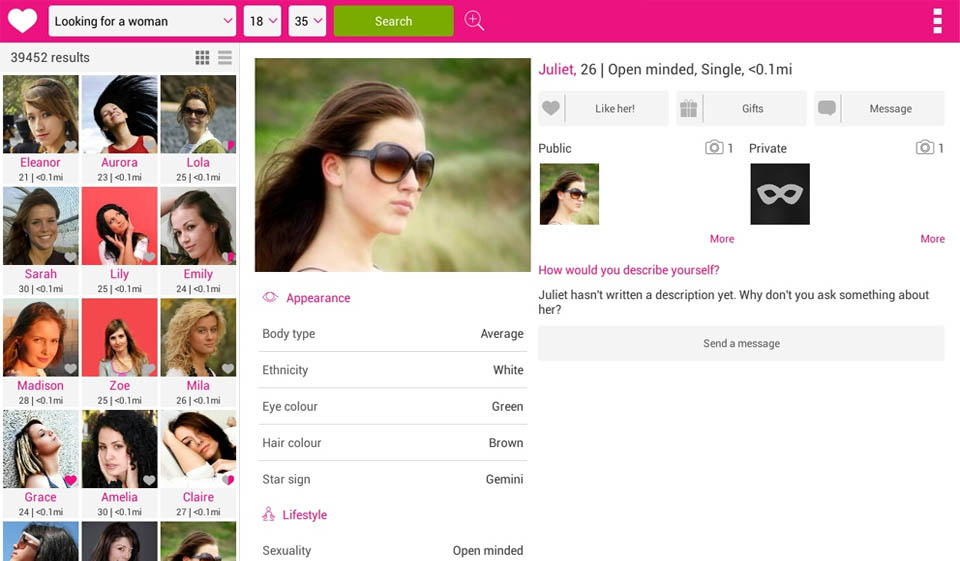Image resolution: width=960 pixels, height=561 pixels.
Task: Open the maximum age 35 dropdown
Action: [x=307, y=21]
